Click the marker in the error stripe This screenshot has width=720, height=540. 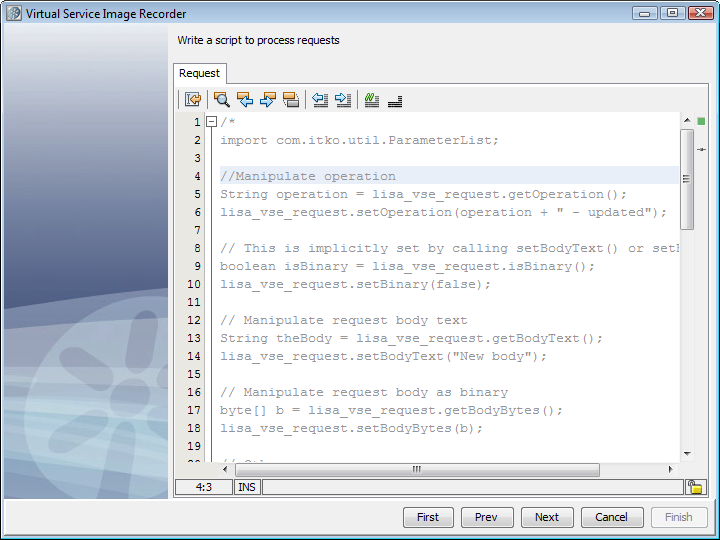click(x=701, y=149)
